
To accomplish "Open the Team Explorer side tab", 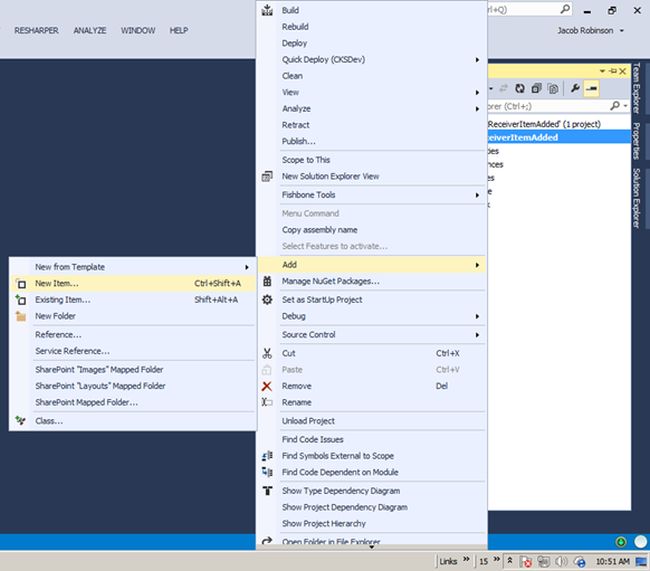I will (x=637, y=88).
